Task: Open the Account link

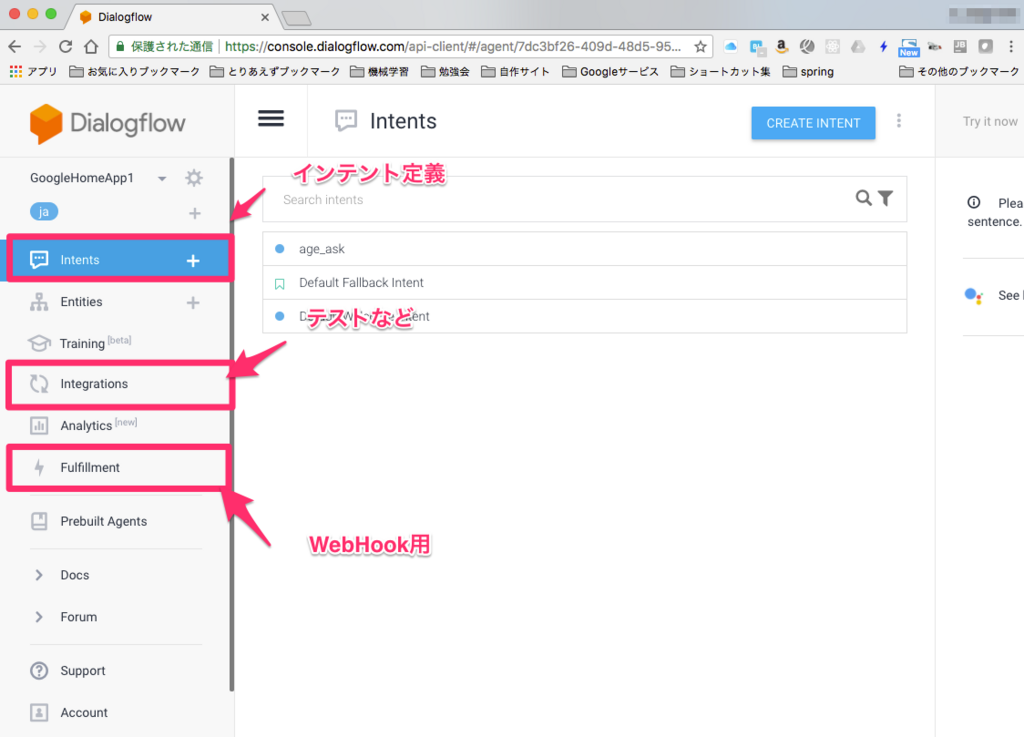Action: pyautogui.click(x=84, y=712)
